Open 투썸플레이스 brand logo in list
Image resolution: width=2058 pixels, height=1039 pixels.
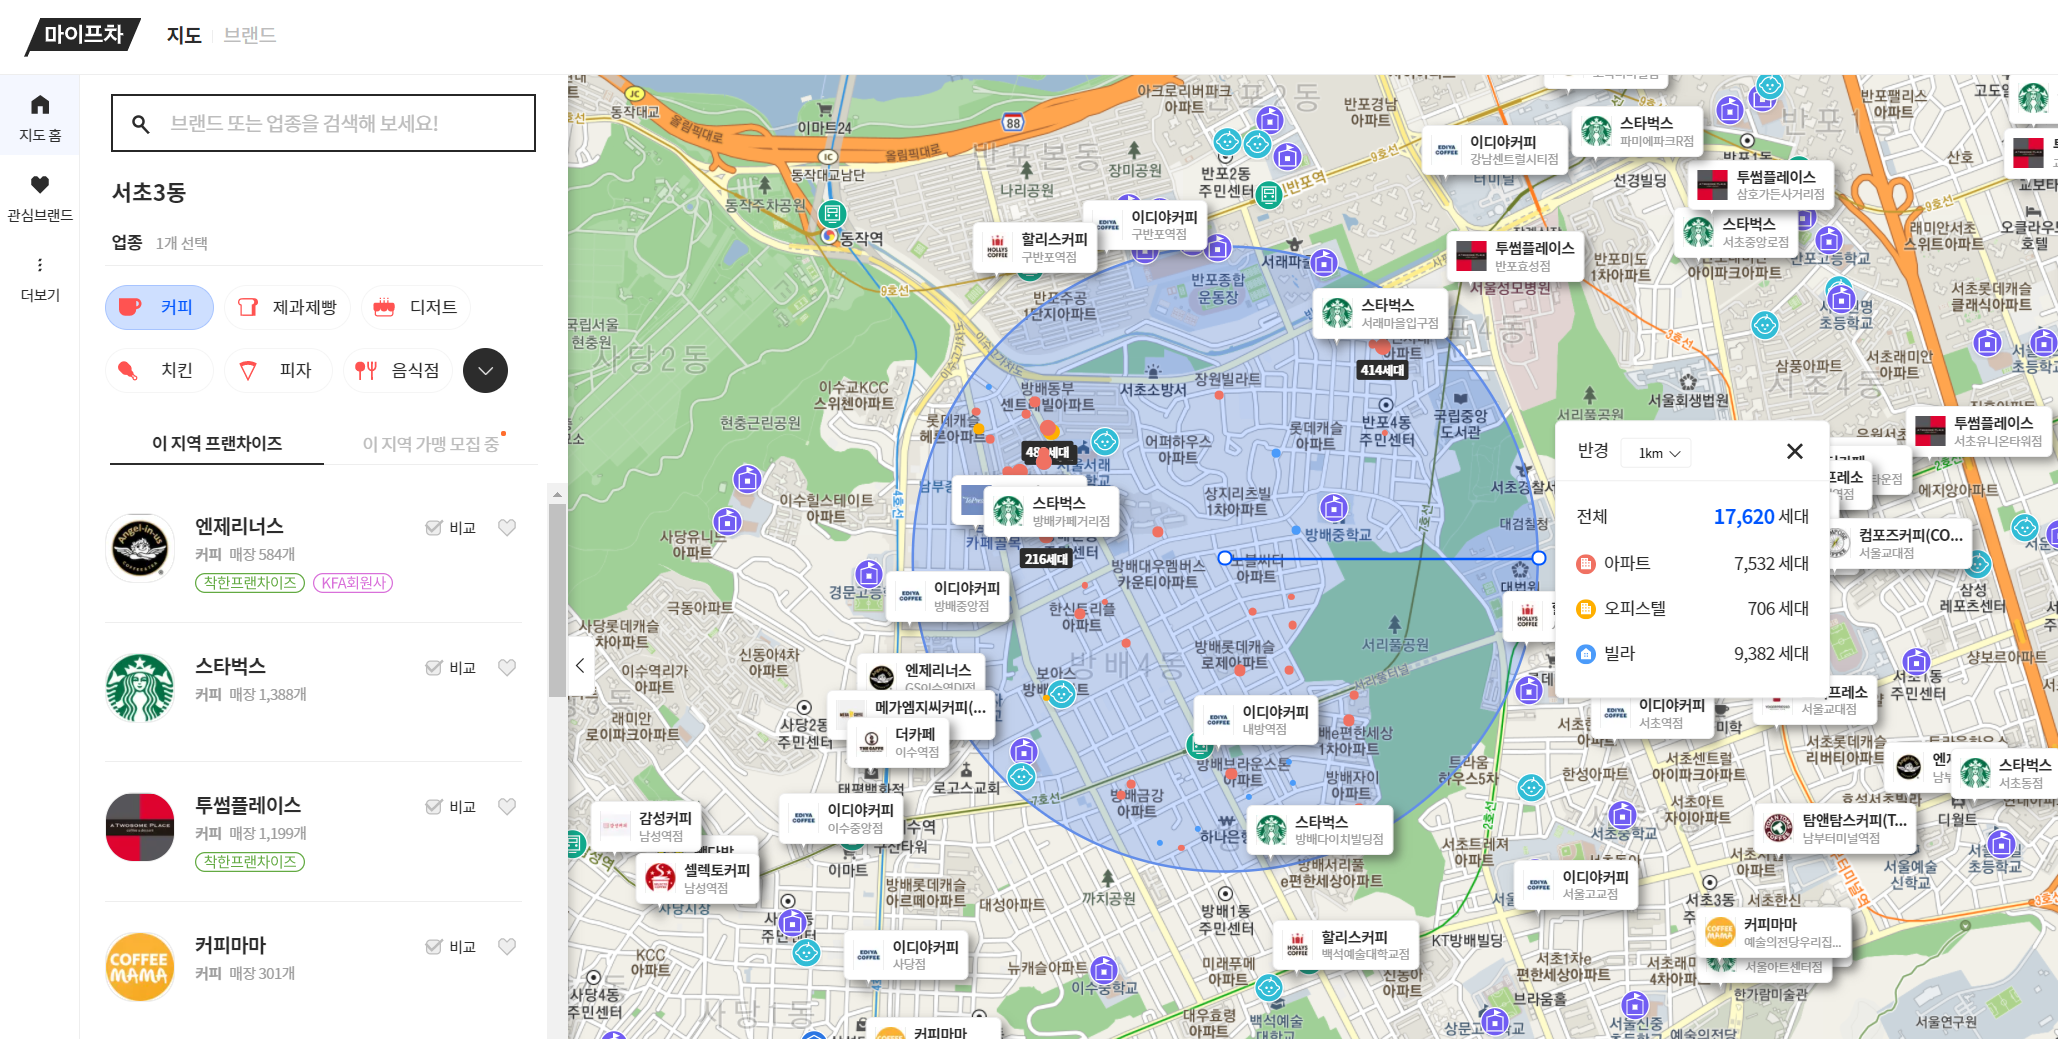click(x=140, y=827)
